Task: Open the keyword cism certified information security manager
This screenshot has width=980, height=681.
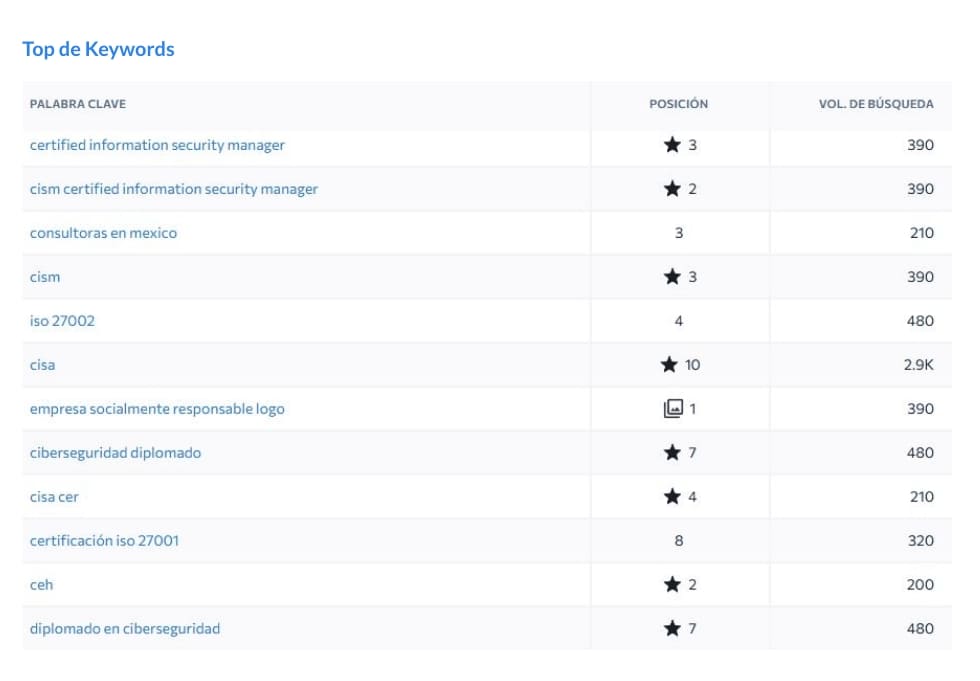Action: coord(174,189)
